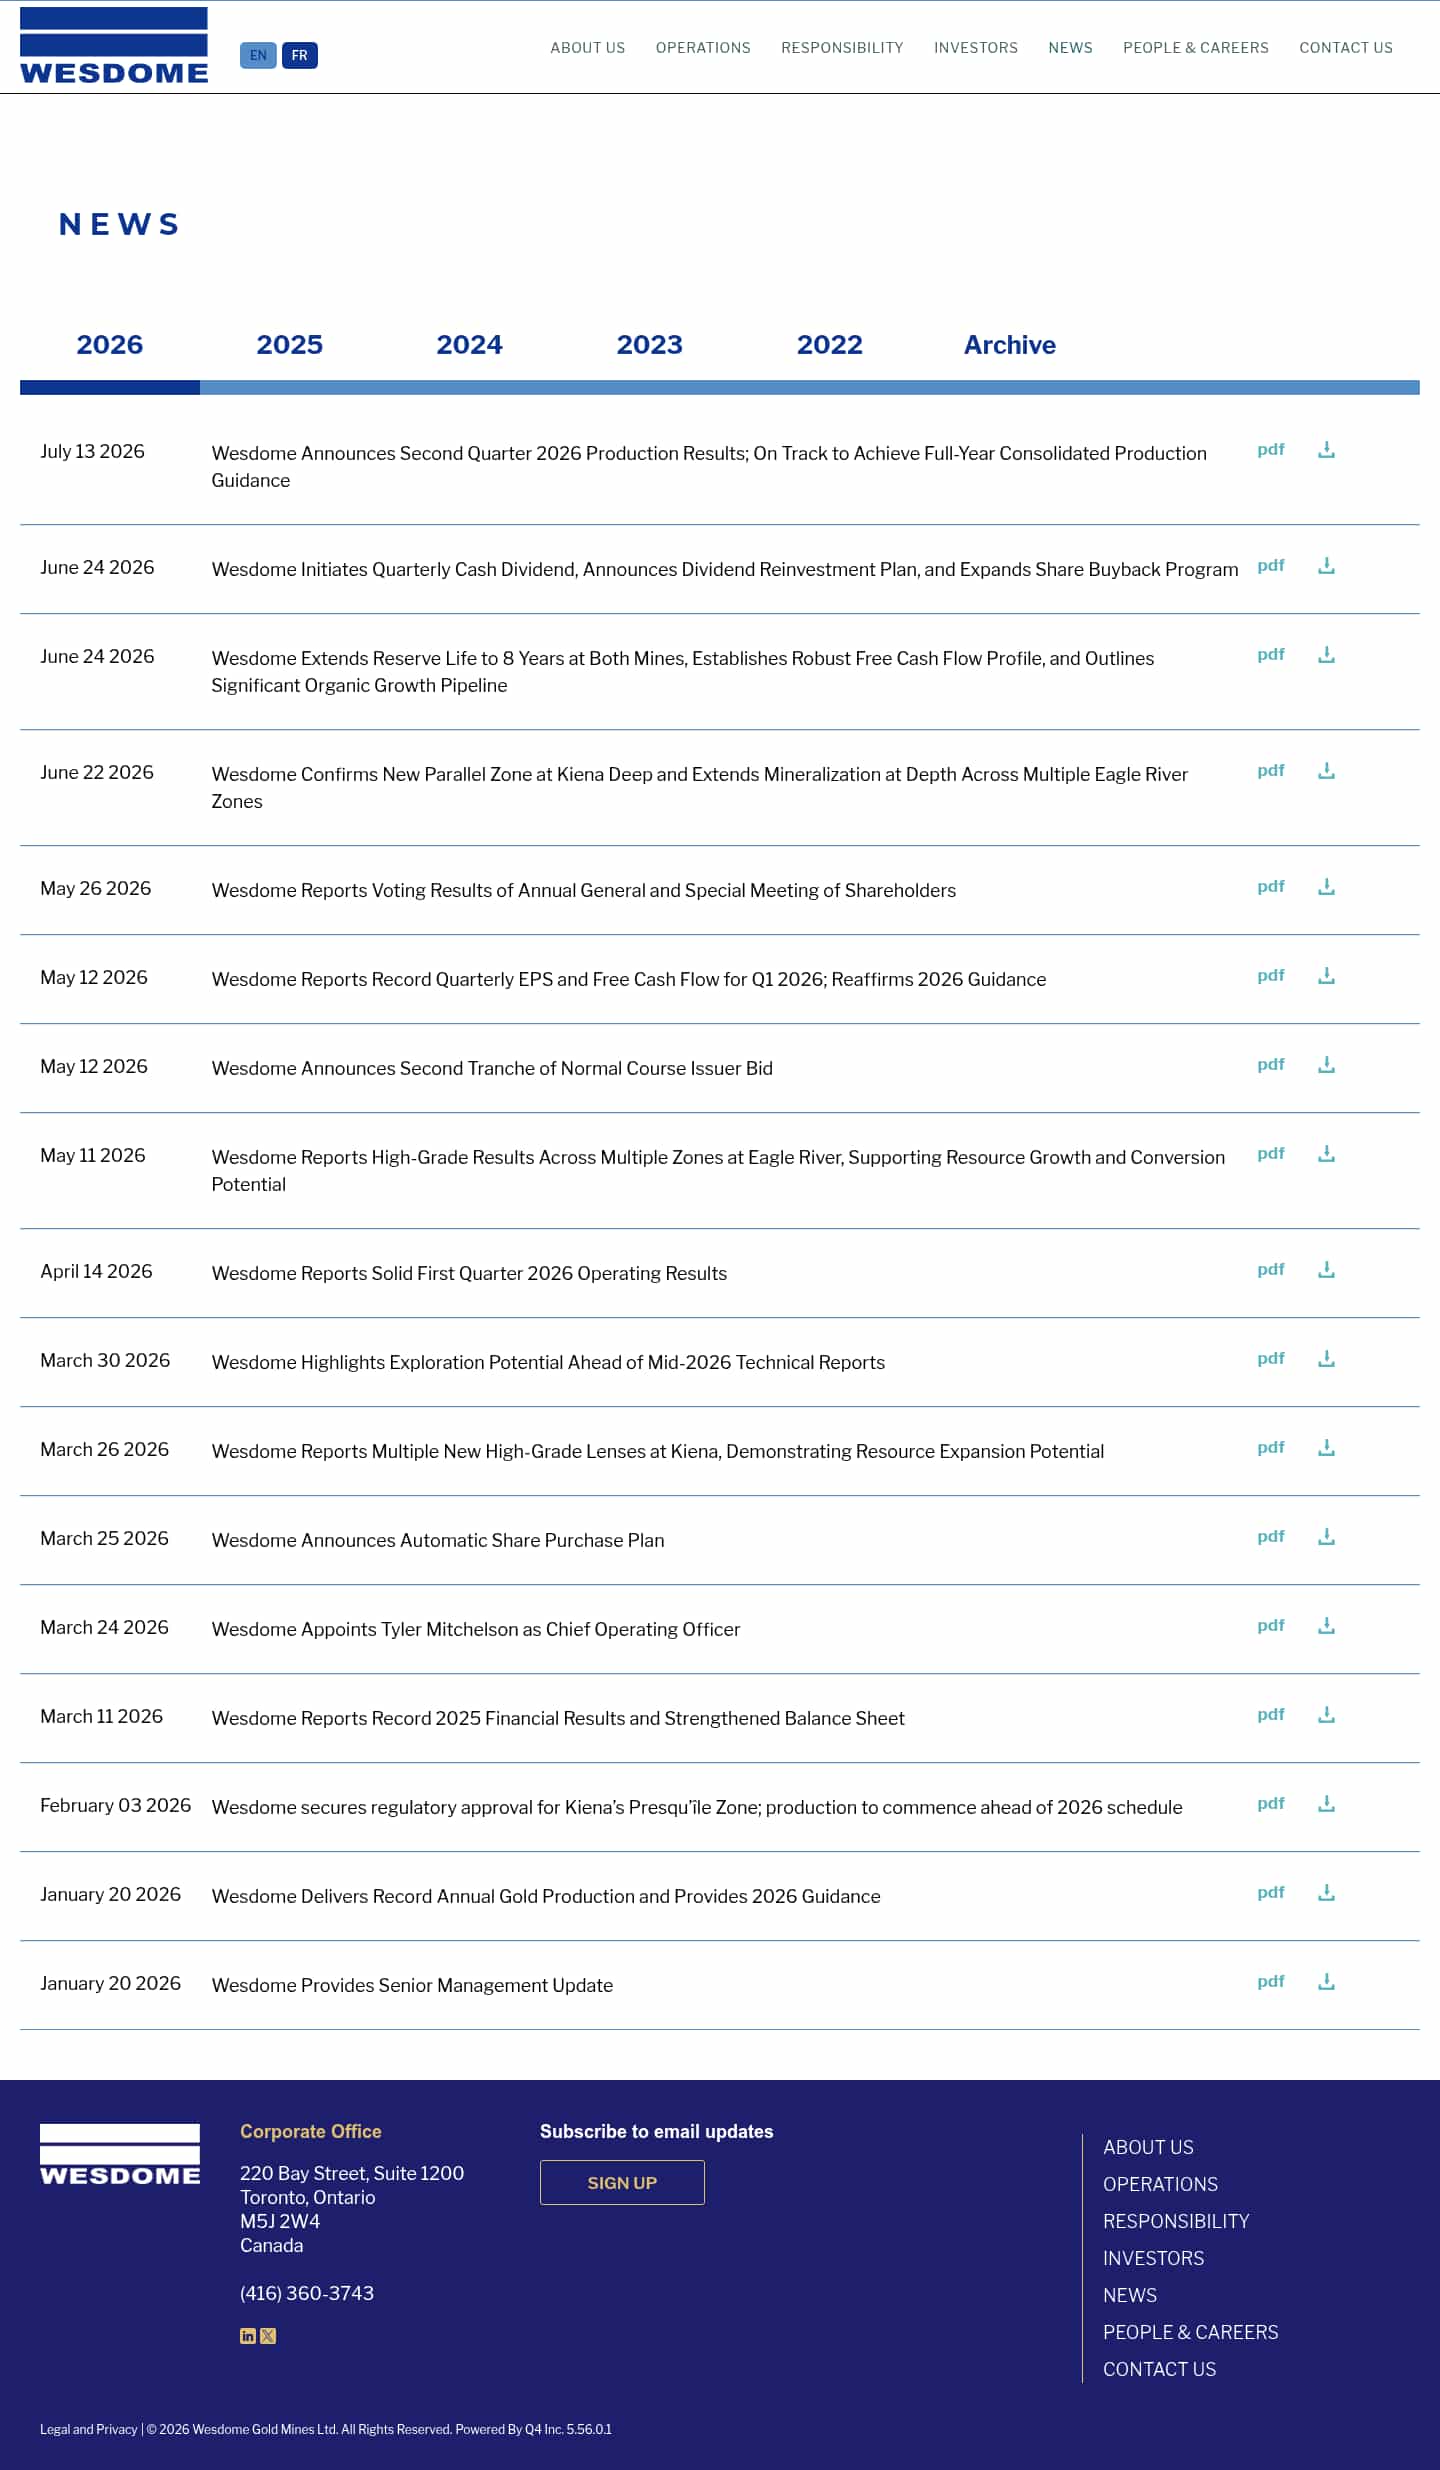Select the EN language button
This screenshot has width=1440, height=2470.
(x=258, y=55)
